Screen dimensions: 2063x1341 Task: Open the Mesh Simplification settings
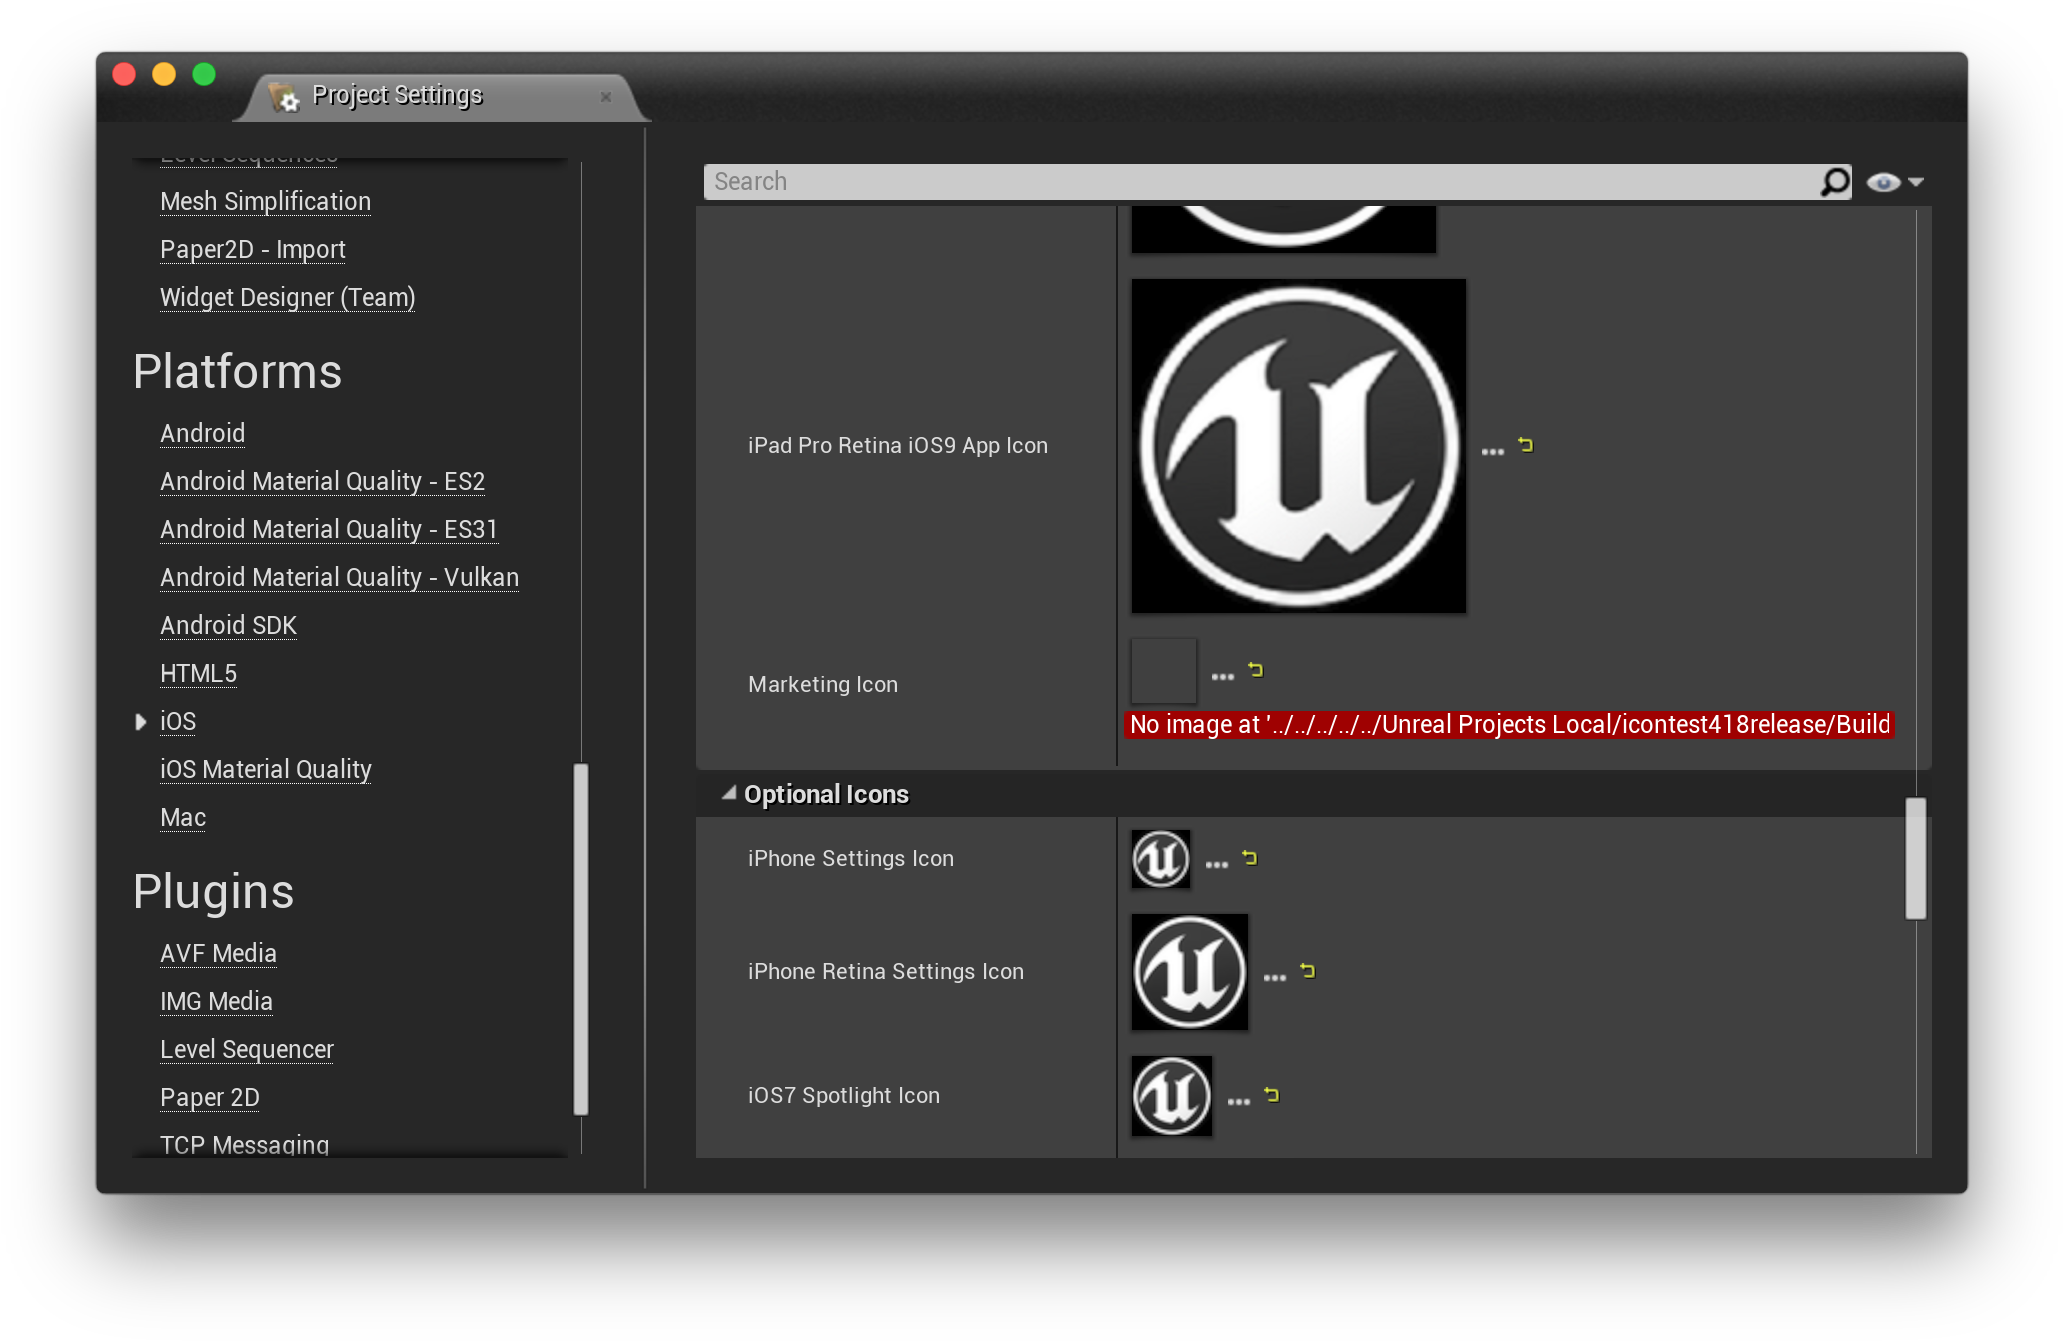[265, 202]
